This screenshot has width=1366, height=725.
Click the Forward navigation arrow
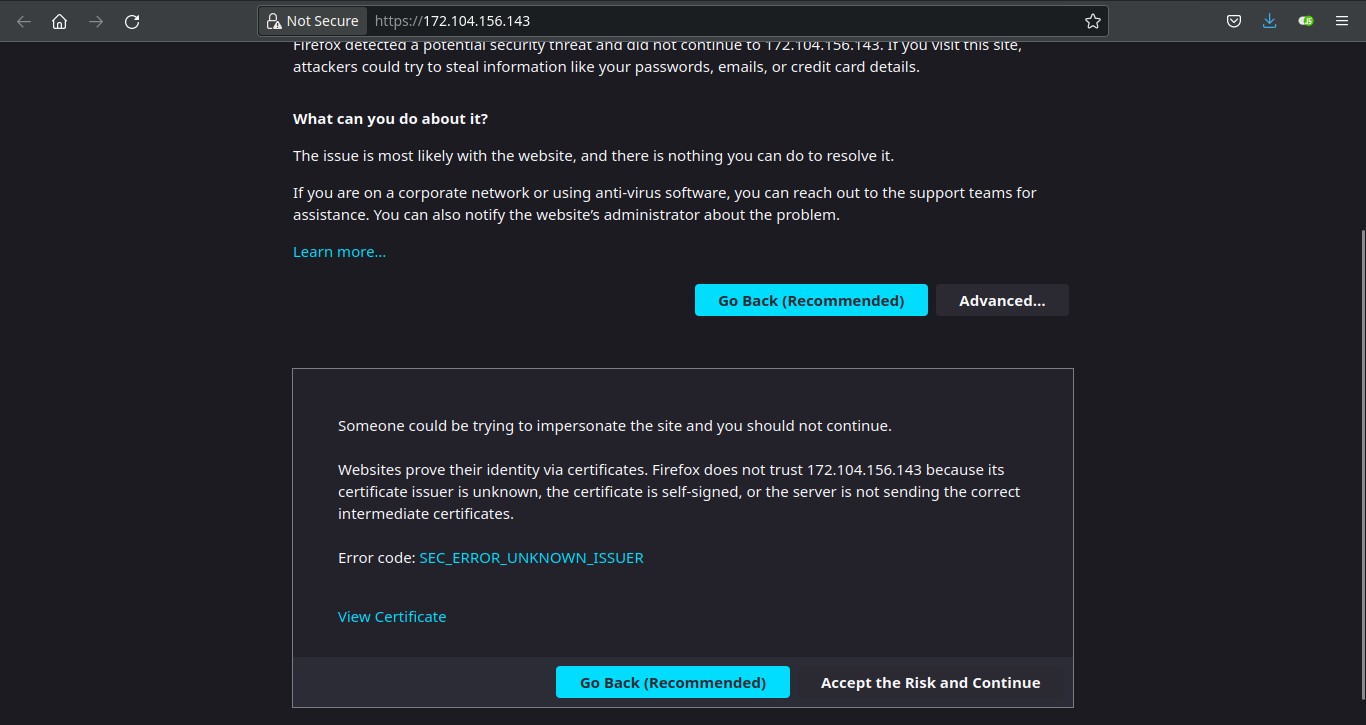pyautogui.click(x=96, y=21)
